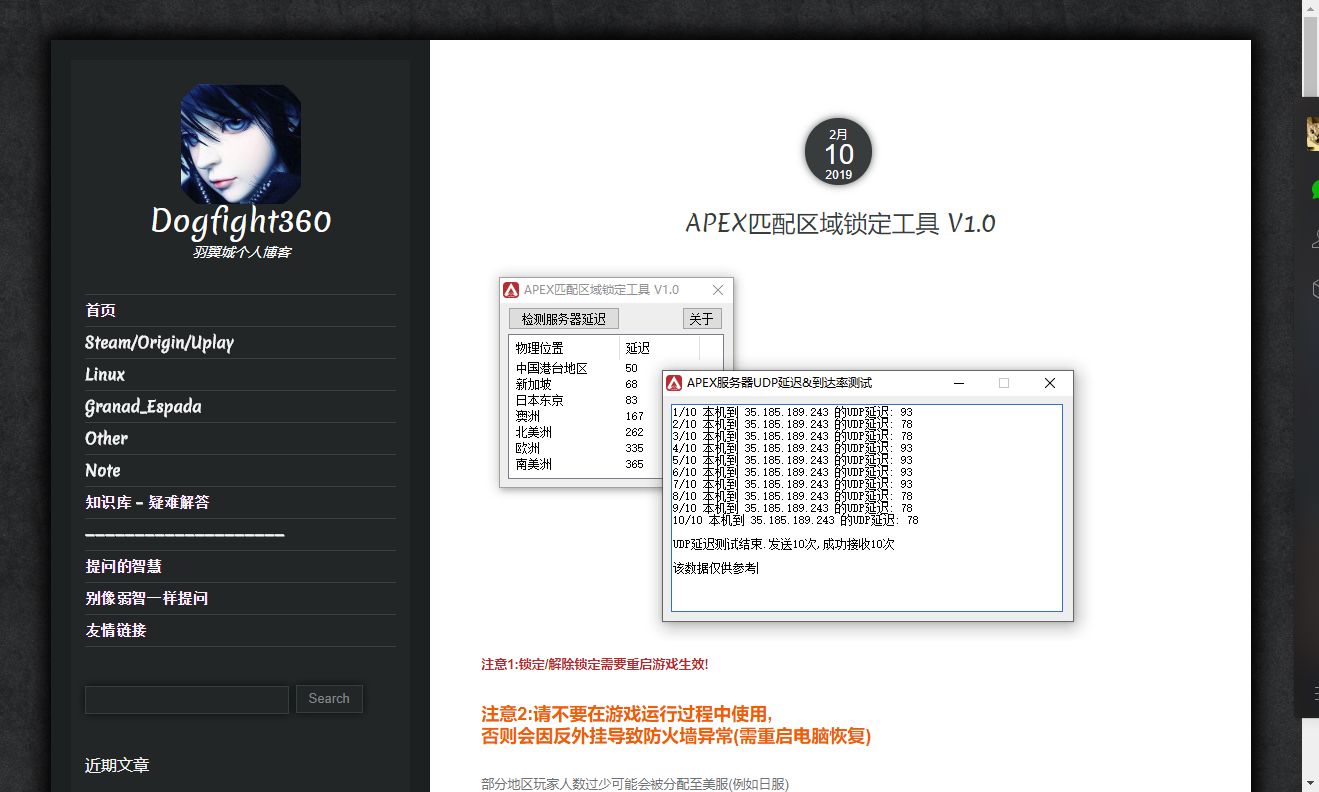The height and width of the screenshot is (792, 1319).
Task: Click the latency value 167
Action: (634, 417)
